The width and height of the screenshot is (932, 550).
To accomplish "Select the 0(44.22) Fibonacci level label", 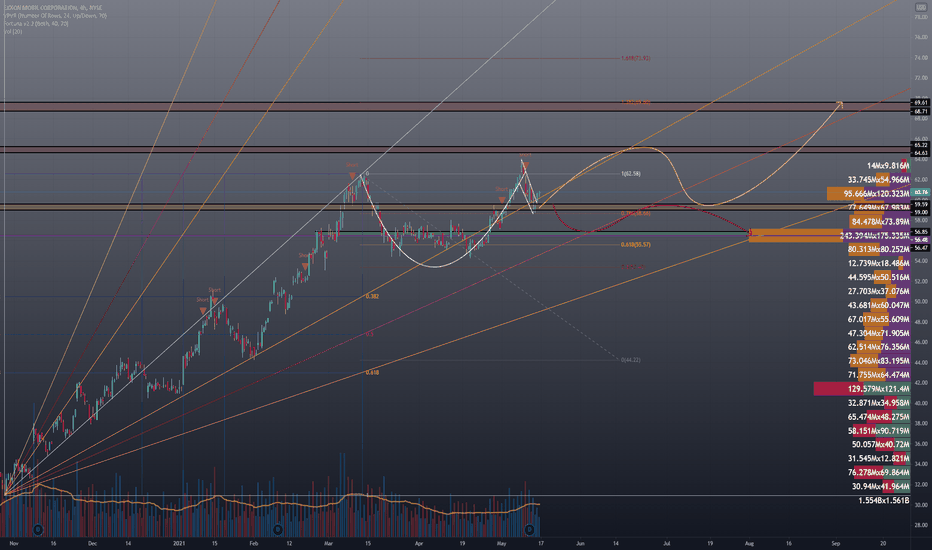I will click(631, 360).
